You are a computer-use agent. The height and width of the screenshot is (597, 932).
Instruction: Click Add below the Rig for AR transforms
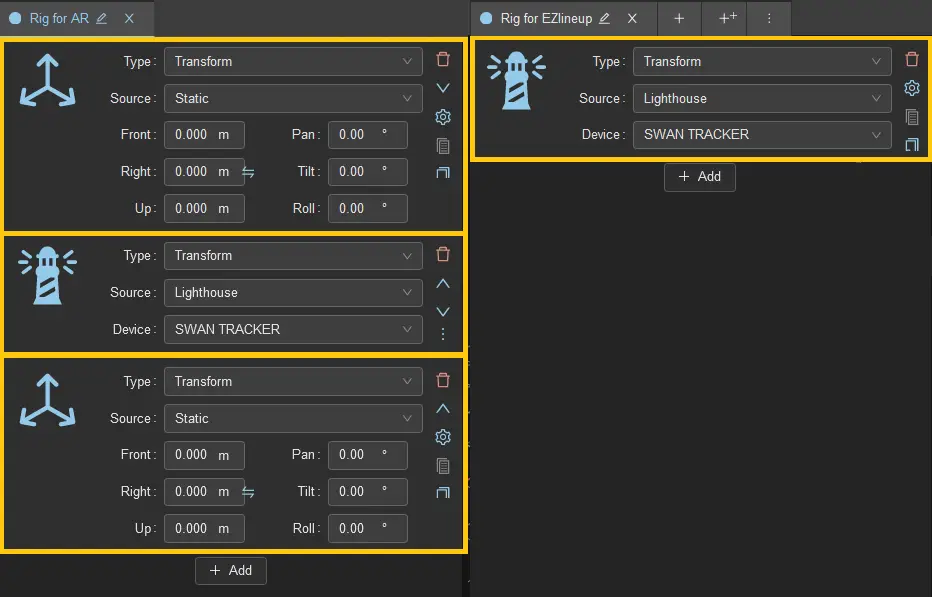230,570
